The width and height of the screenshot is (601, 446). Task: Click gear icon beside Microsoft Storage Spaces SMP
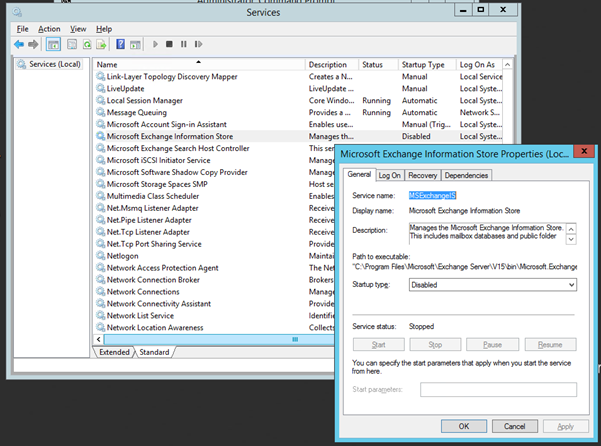coord(100,184)
